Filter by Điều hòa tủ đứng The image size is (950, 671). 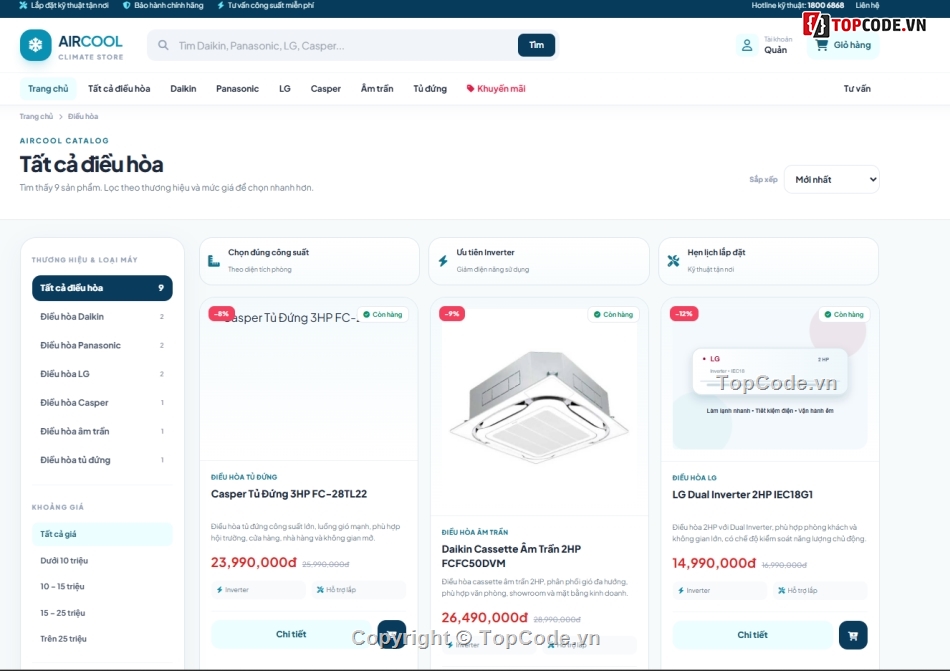(102, 460)
